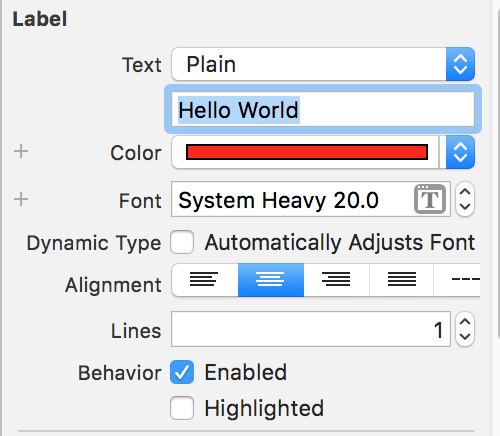Click the Lines number field
Image resolution: width=500 pixels, height=436 pixels.
[x=311, y=329]
